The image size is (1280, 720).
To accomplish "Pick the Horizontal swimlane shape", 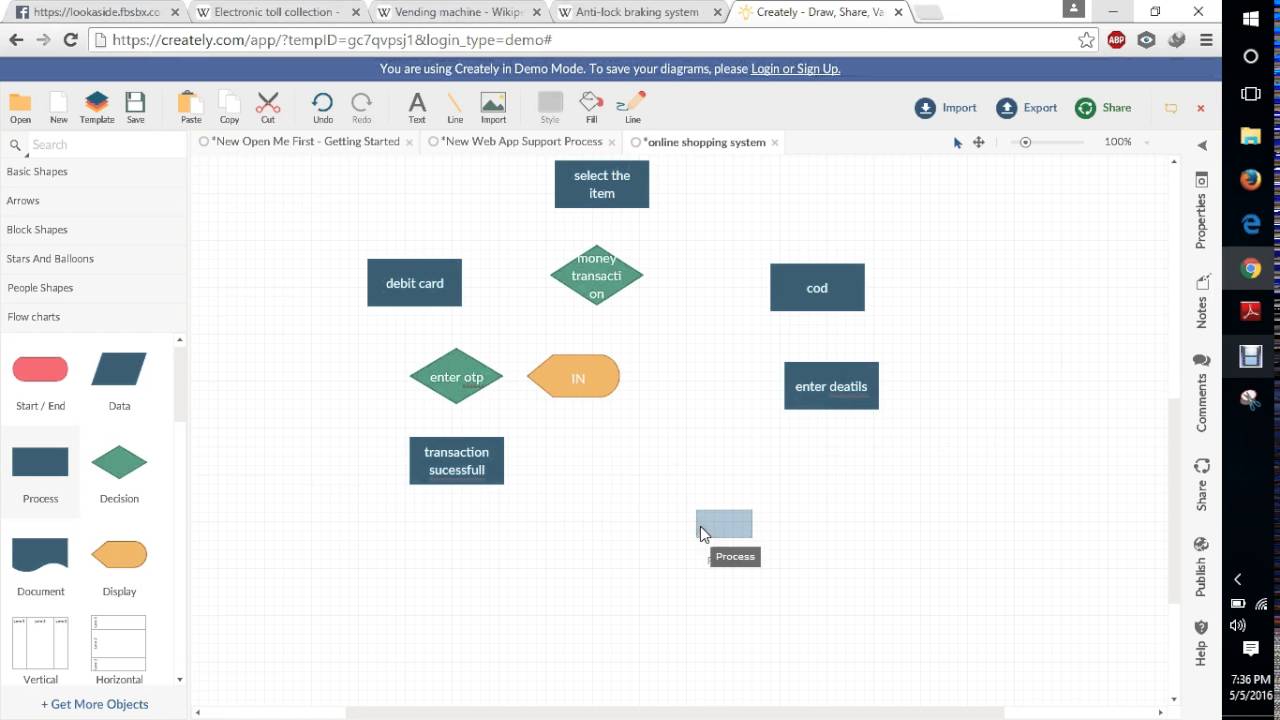I will coord(119,643).
